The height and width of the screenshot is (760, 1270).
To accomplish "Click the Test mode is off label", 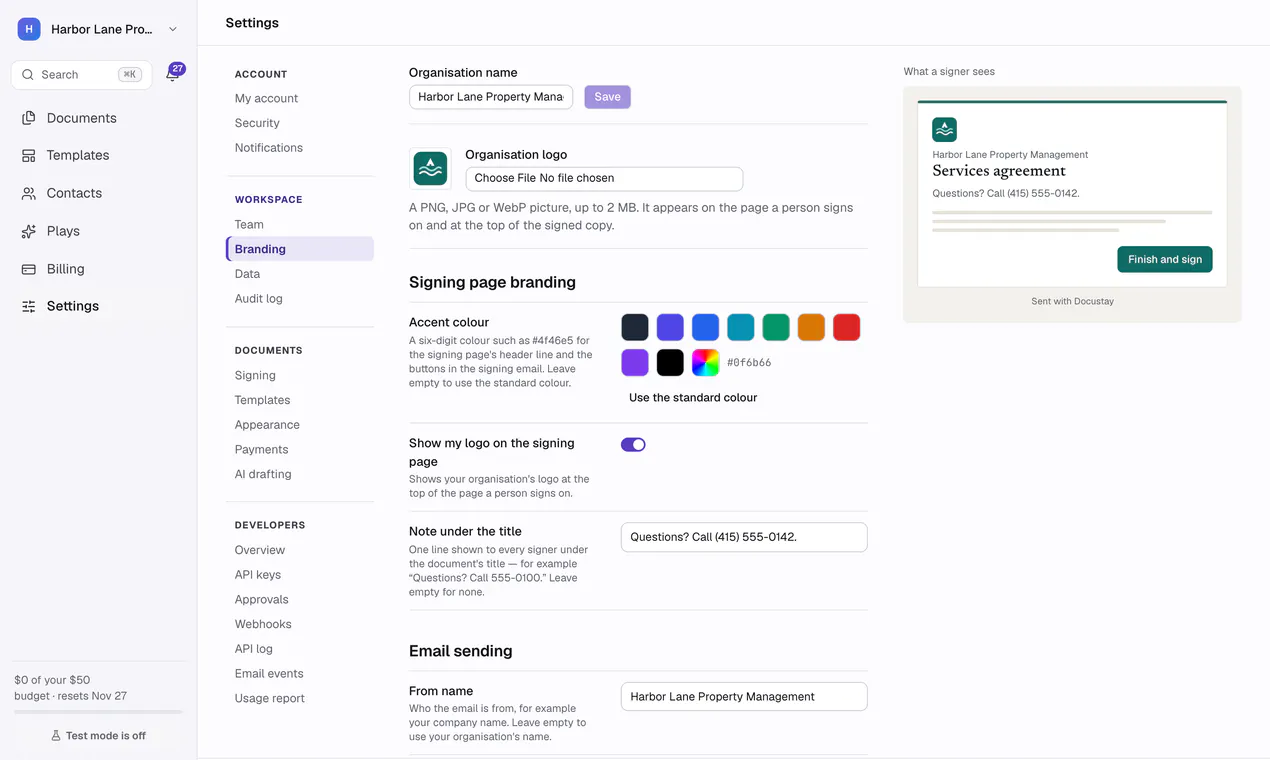I will coord(106,736).
